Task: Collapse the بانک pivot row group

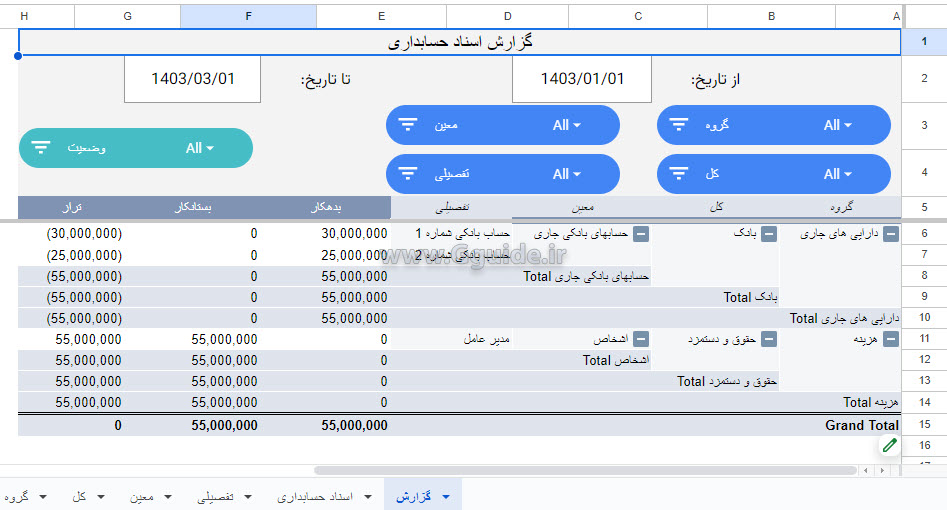Action: [769, 234]
